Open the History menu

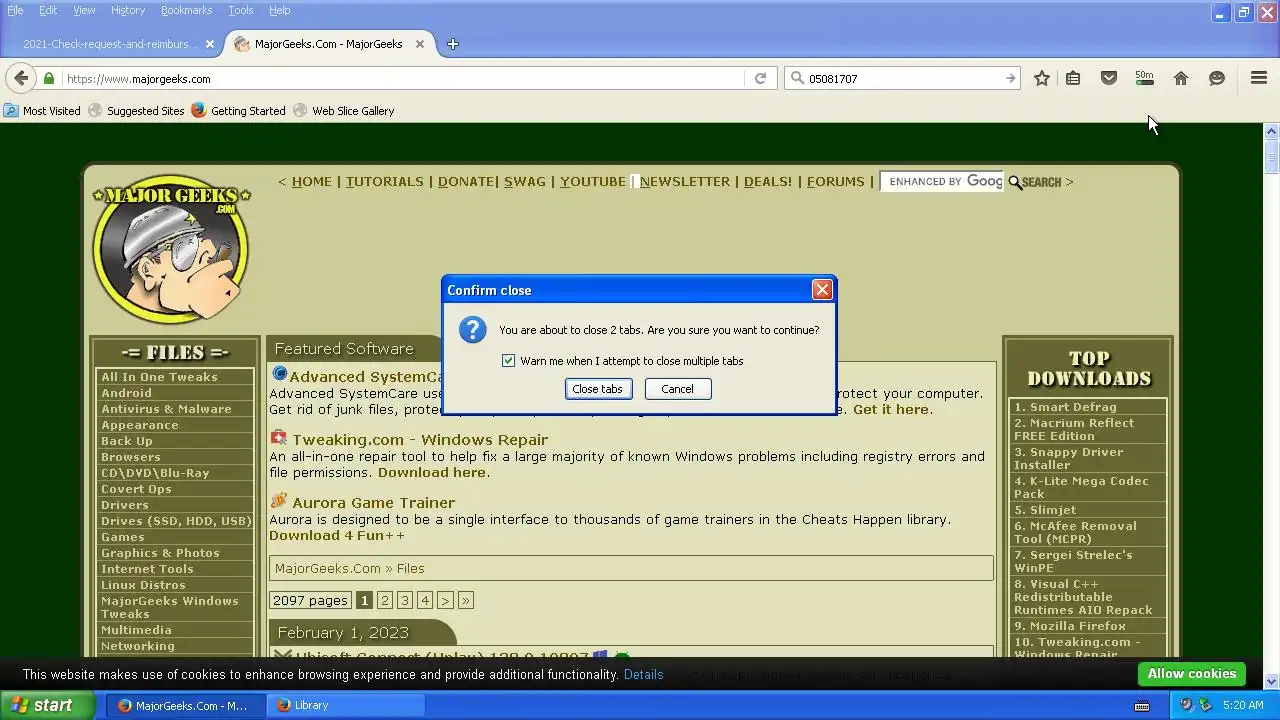coord(128,10)
